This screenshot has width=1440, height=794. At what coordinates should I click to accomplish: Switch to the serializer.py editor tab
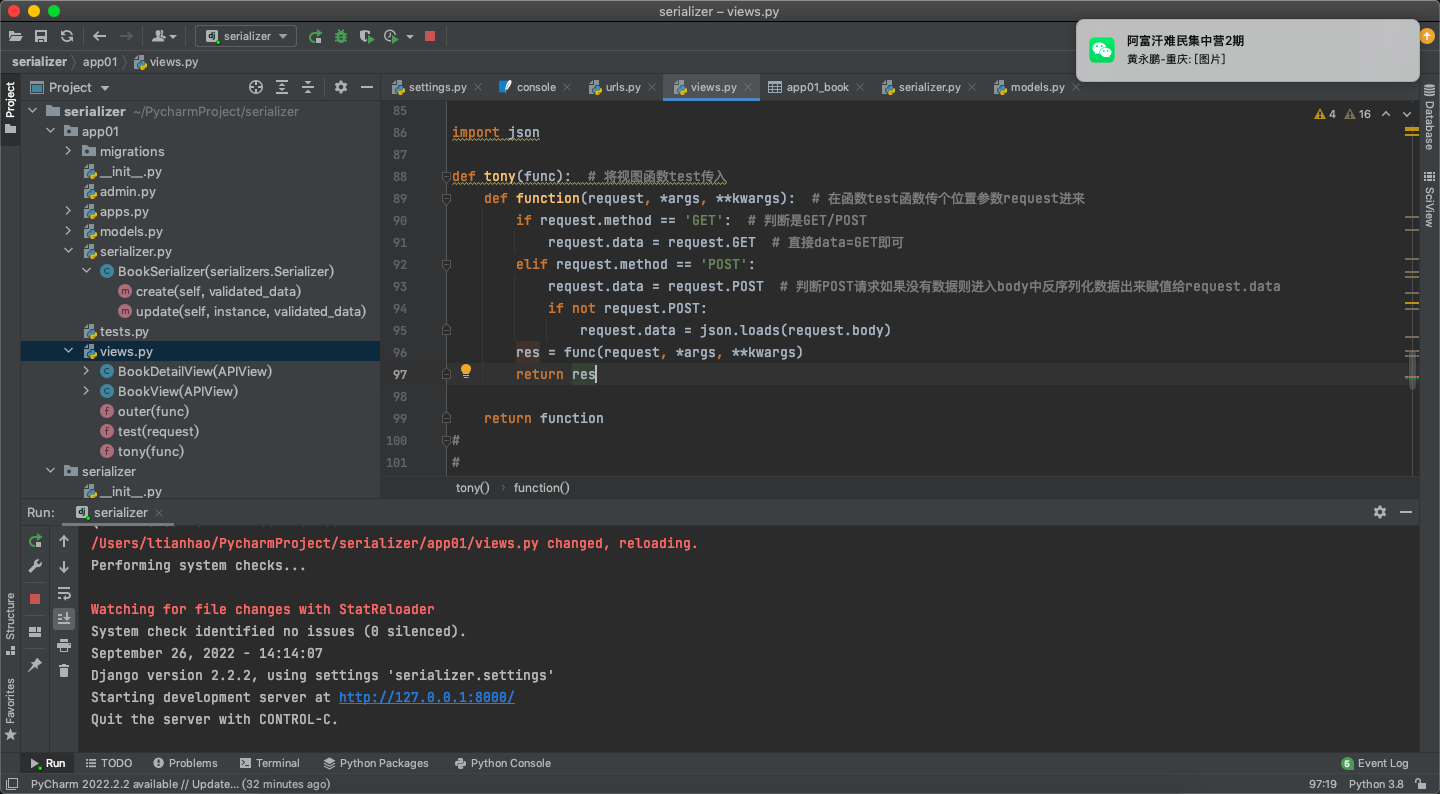coord(929,87)
